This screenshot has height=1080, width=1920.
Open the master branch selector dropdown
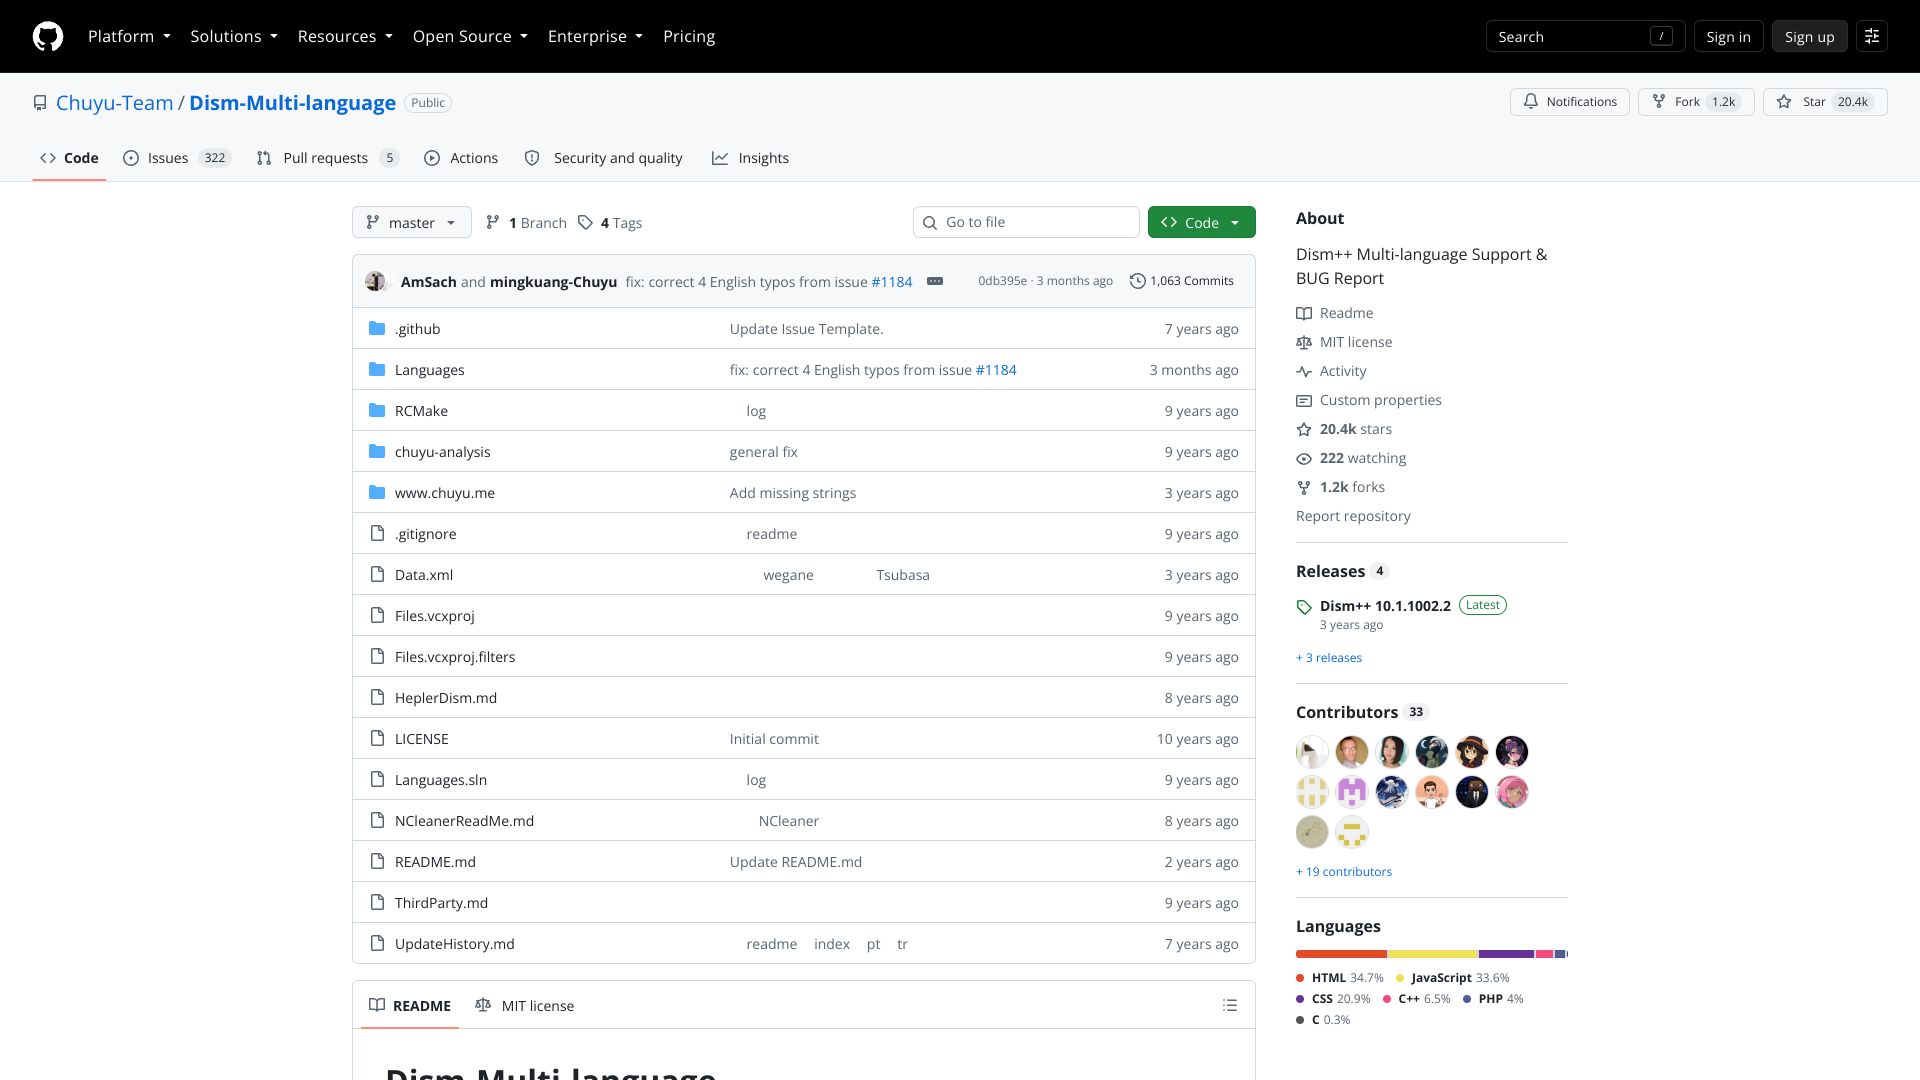[411, 222]
